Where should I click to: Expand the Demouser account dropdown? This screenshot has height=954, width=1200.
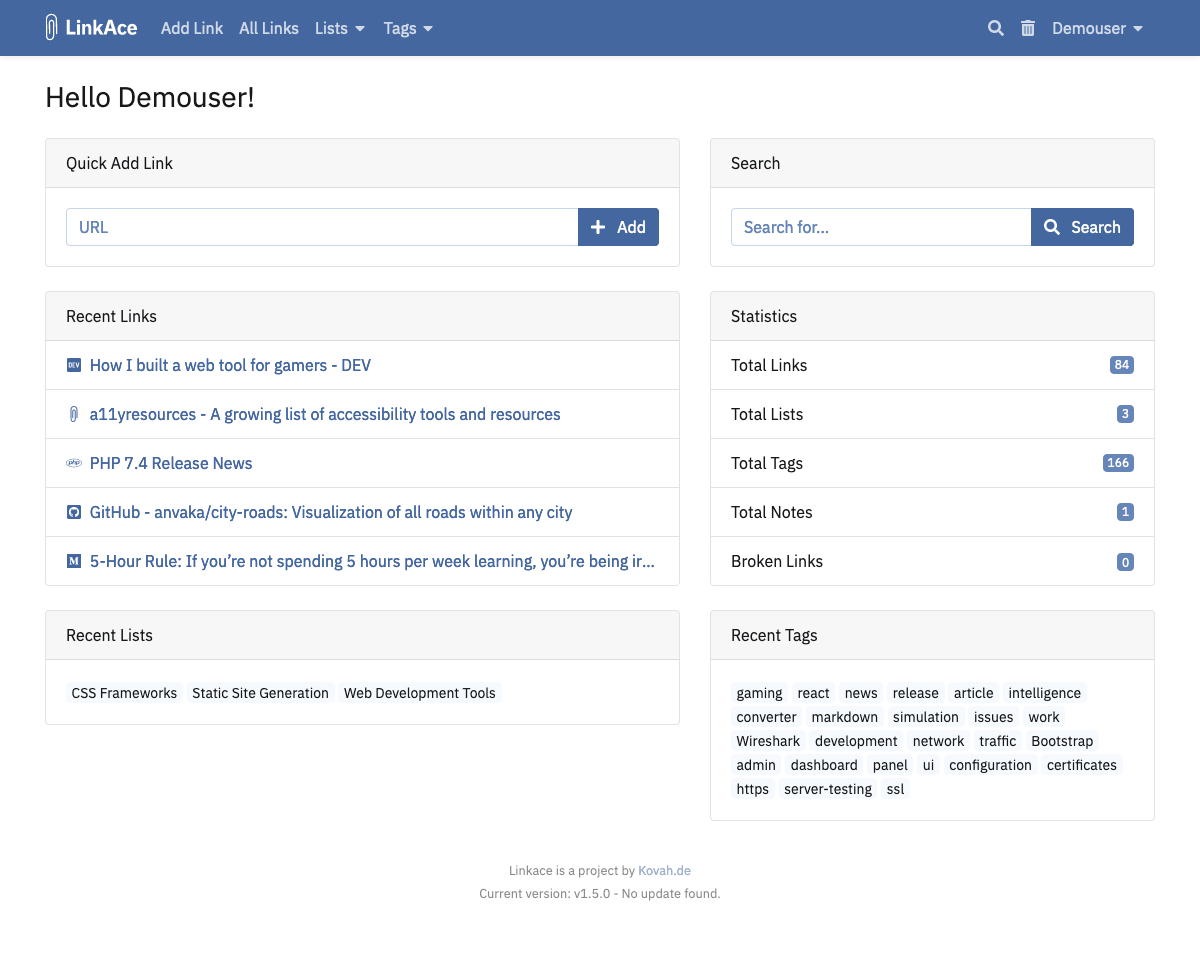point(1097,28)
